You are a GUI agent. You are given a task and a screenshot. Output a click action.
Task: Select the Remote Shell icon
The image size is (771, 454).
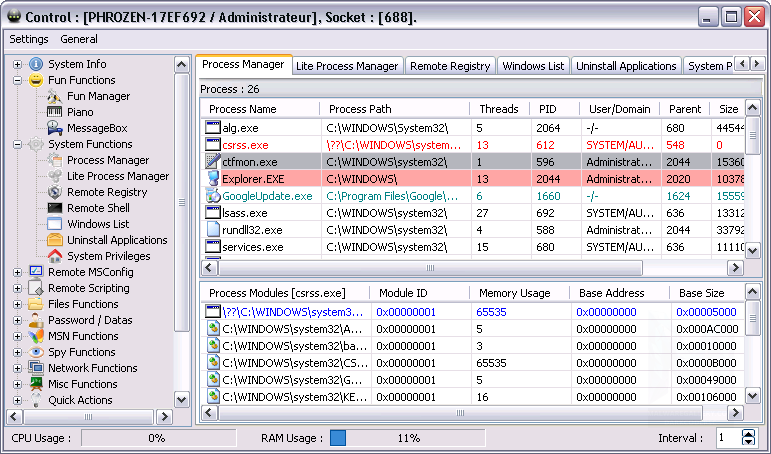click(56, 208)
